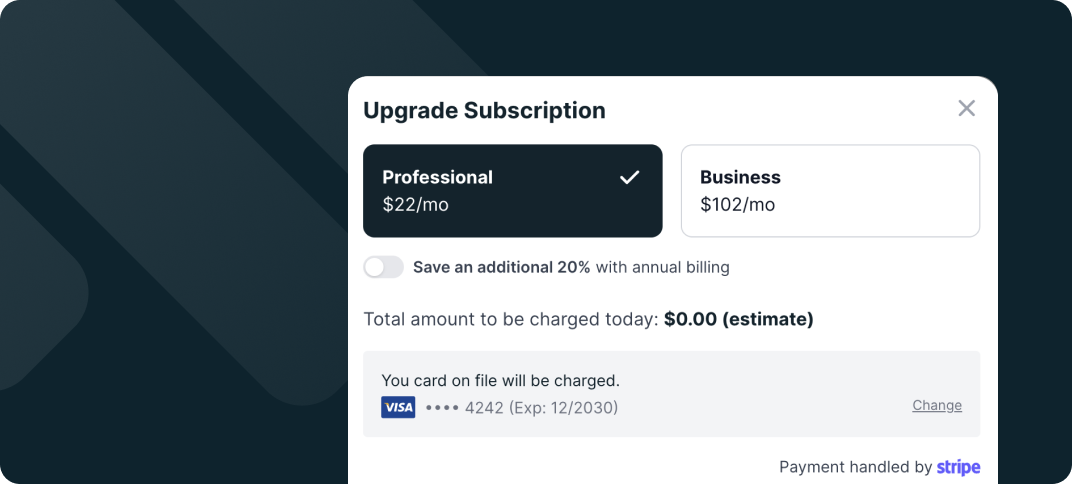Click the "You card on file" message

[x=500, y=380]
